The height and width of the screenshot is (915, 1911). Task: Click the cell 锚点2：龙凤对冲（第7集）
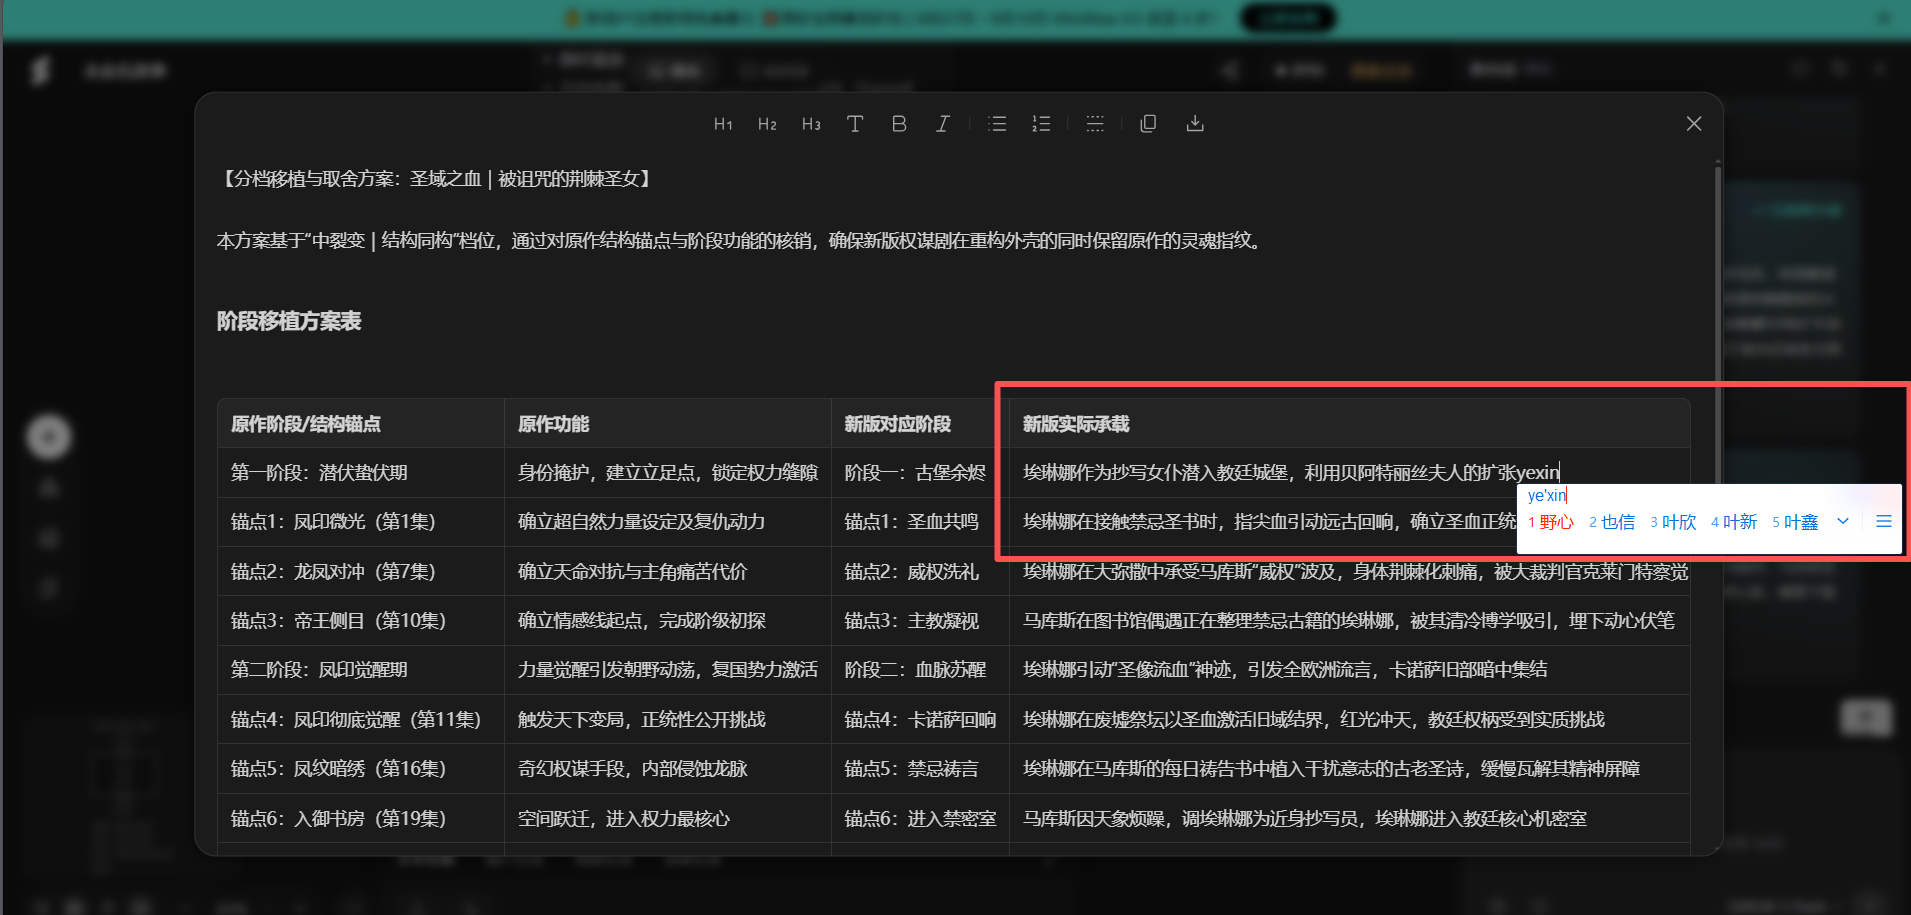361,572
